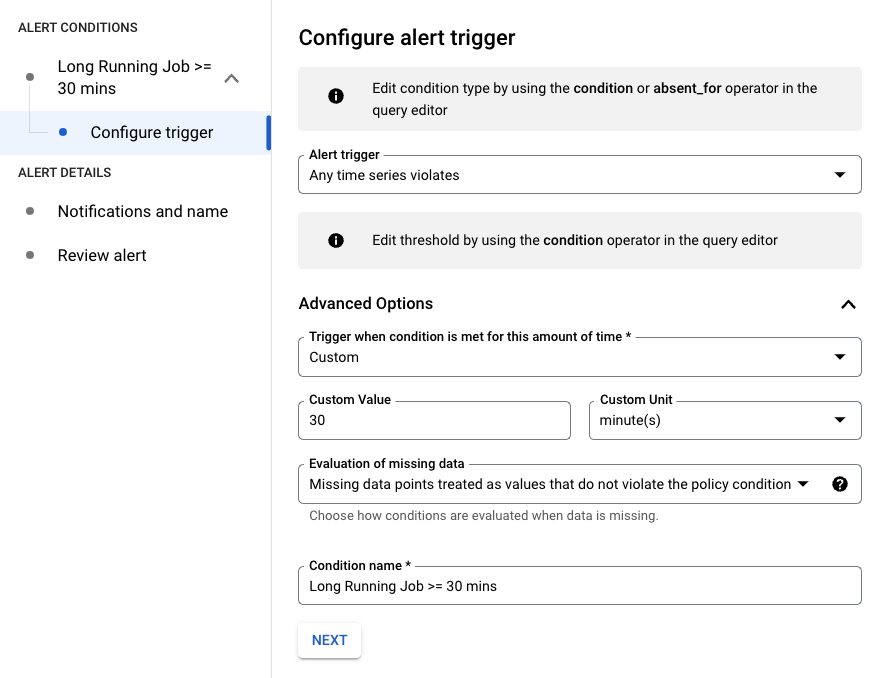This screenshot has height=678, width=884.
Task: Click the Advanced Options heading
Action: 366,304
